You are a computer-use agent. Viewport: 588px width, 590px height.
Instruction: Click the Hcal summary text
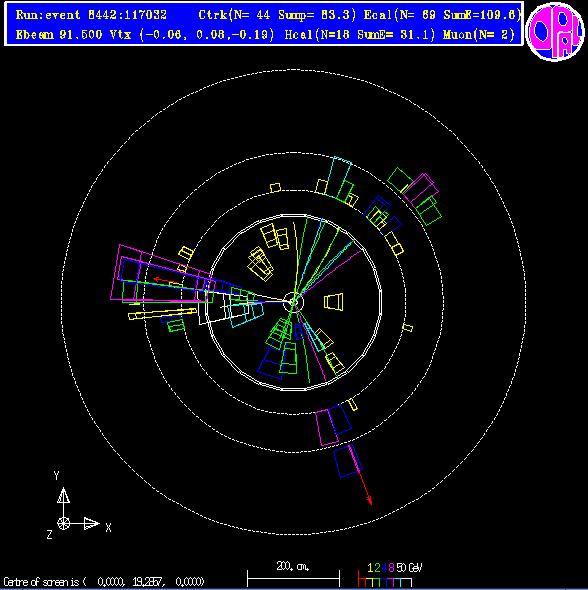(x=360, y=35)
